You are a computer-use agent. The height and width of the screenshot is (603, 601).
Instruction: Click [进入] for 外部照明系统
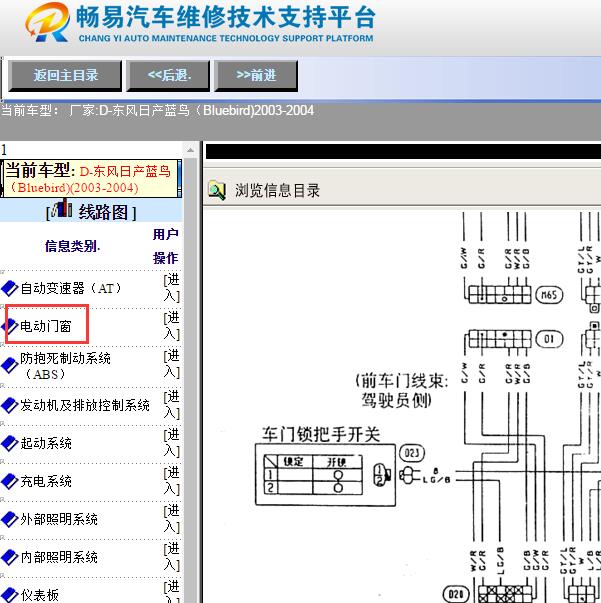coord(171,519)
